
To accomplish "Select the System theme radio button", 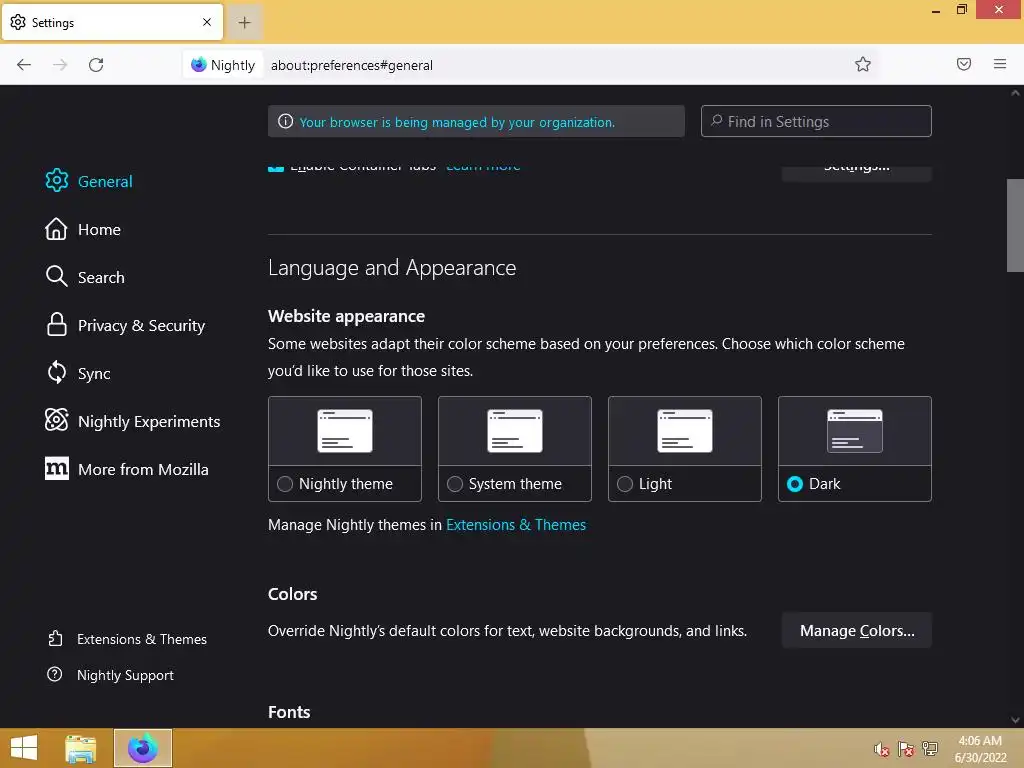I will [x=455, y=484].
